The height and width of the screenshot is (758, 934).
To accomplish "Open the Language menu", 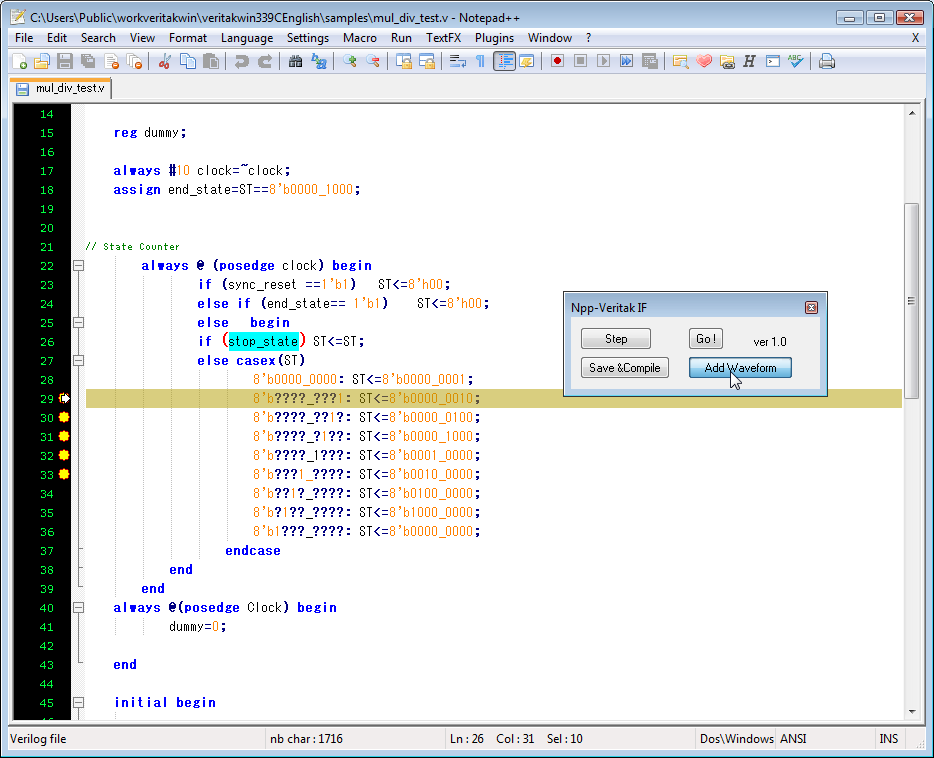I will point(247,38).
